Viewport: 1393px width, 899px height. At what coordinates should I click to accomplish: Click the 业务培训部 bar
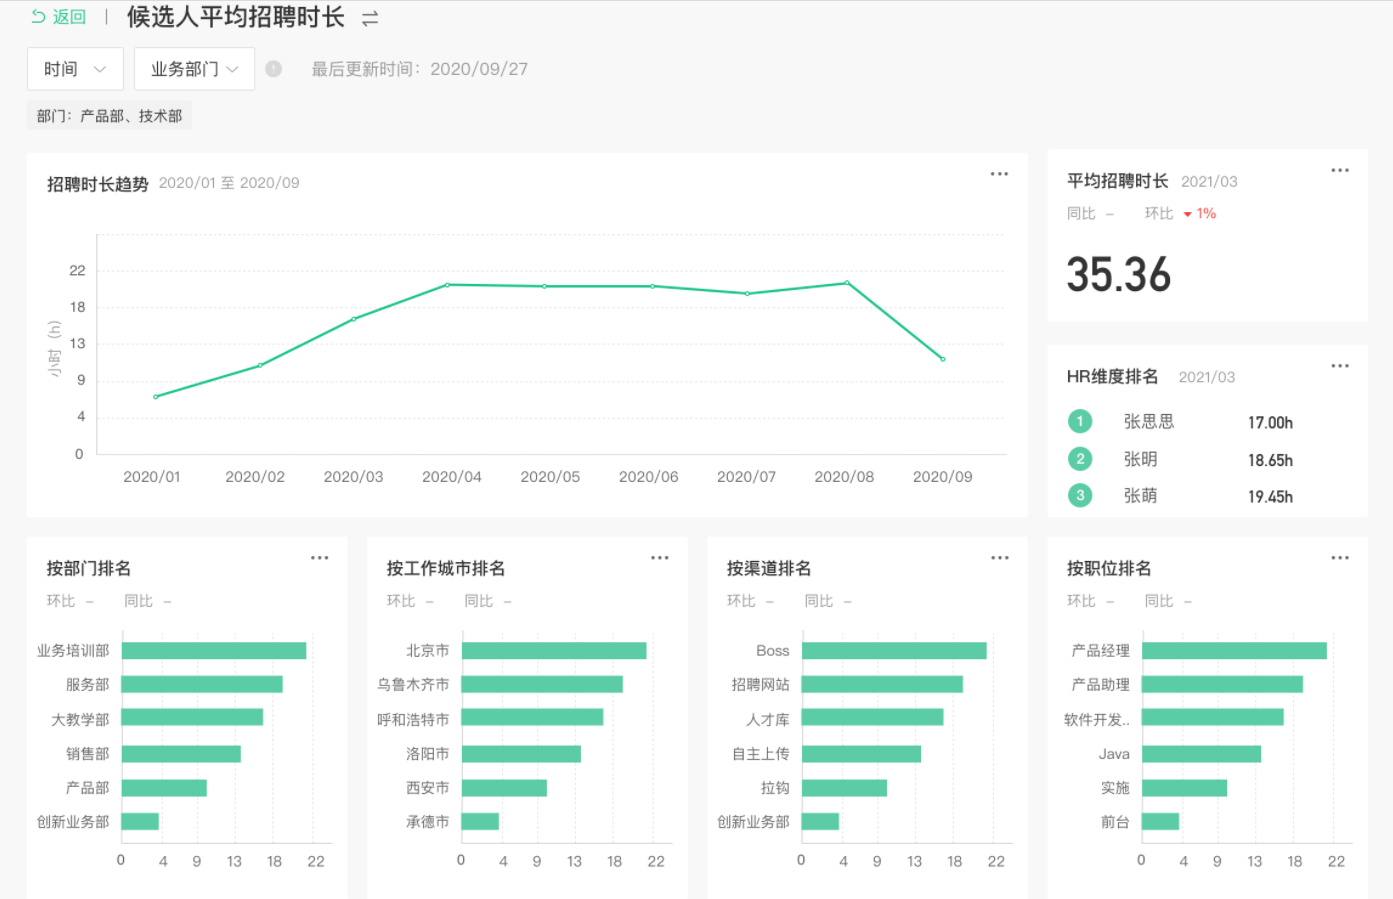coord(214,651)
